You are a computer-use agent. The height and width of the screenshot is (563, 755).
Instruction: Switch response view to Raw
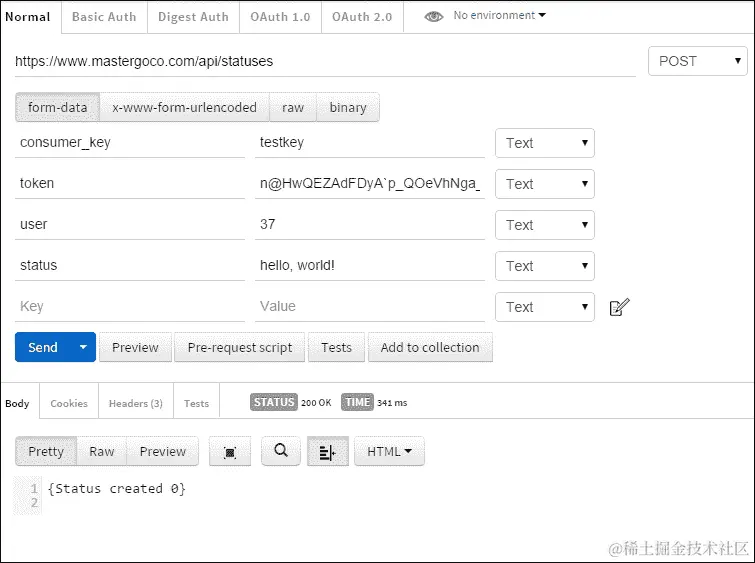[x=102, y=451]
